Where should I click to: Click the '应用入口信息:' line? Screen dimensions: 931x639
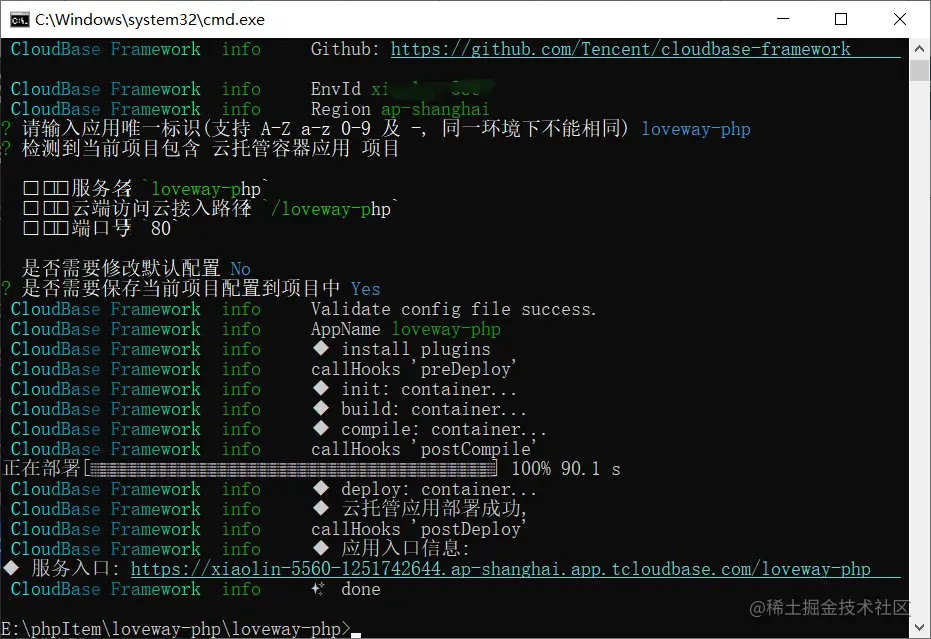tap(391, 549)
